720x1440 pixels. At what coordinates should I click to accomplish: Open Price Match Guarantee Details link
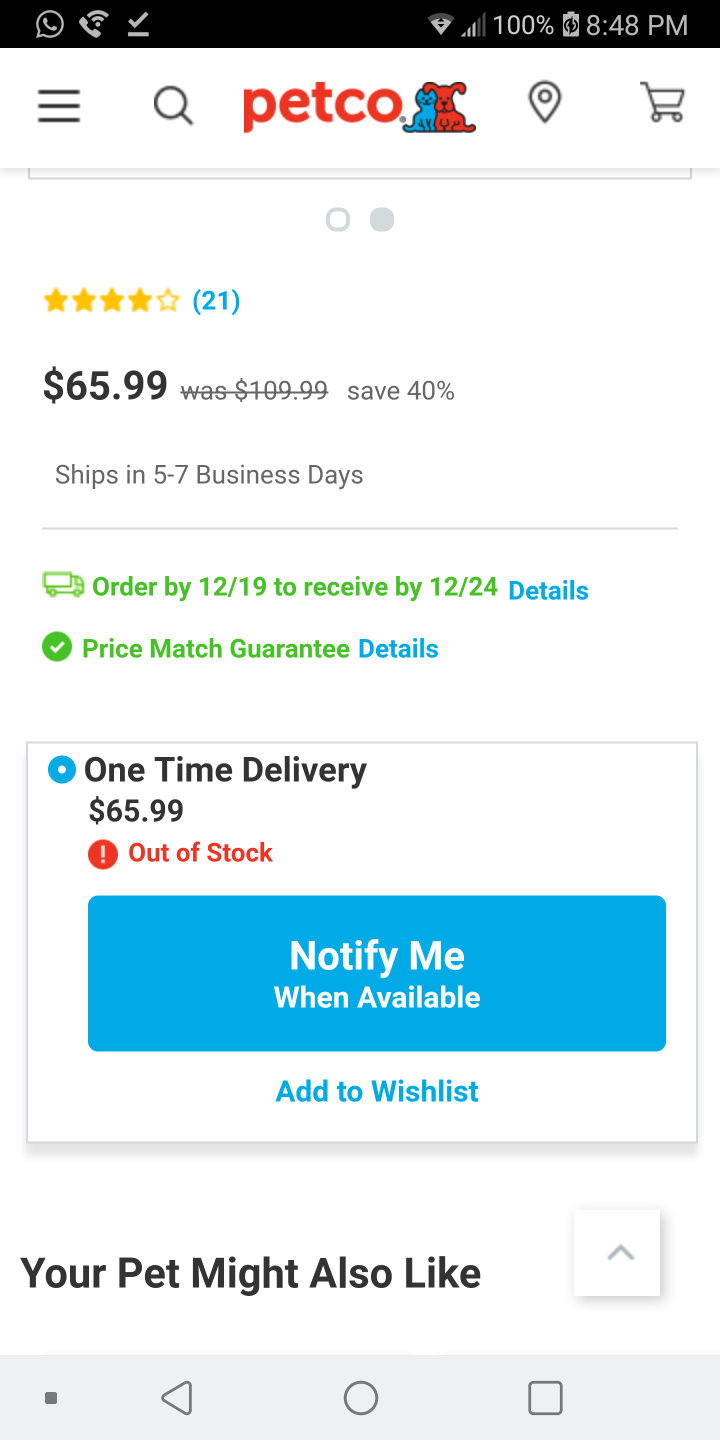click(398, 649)
